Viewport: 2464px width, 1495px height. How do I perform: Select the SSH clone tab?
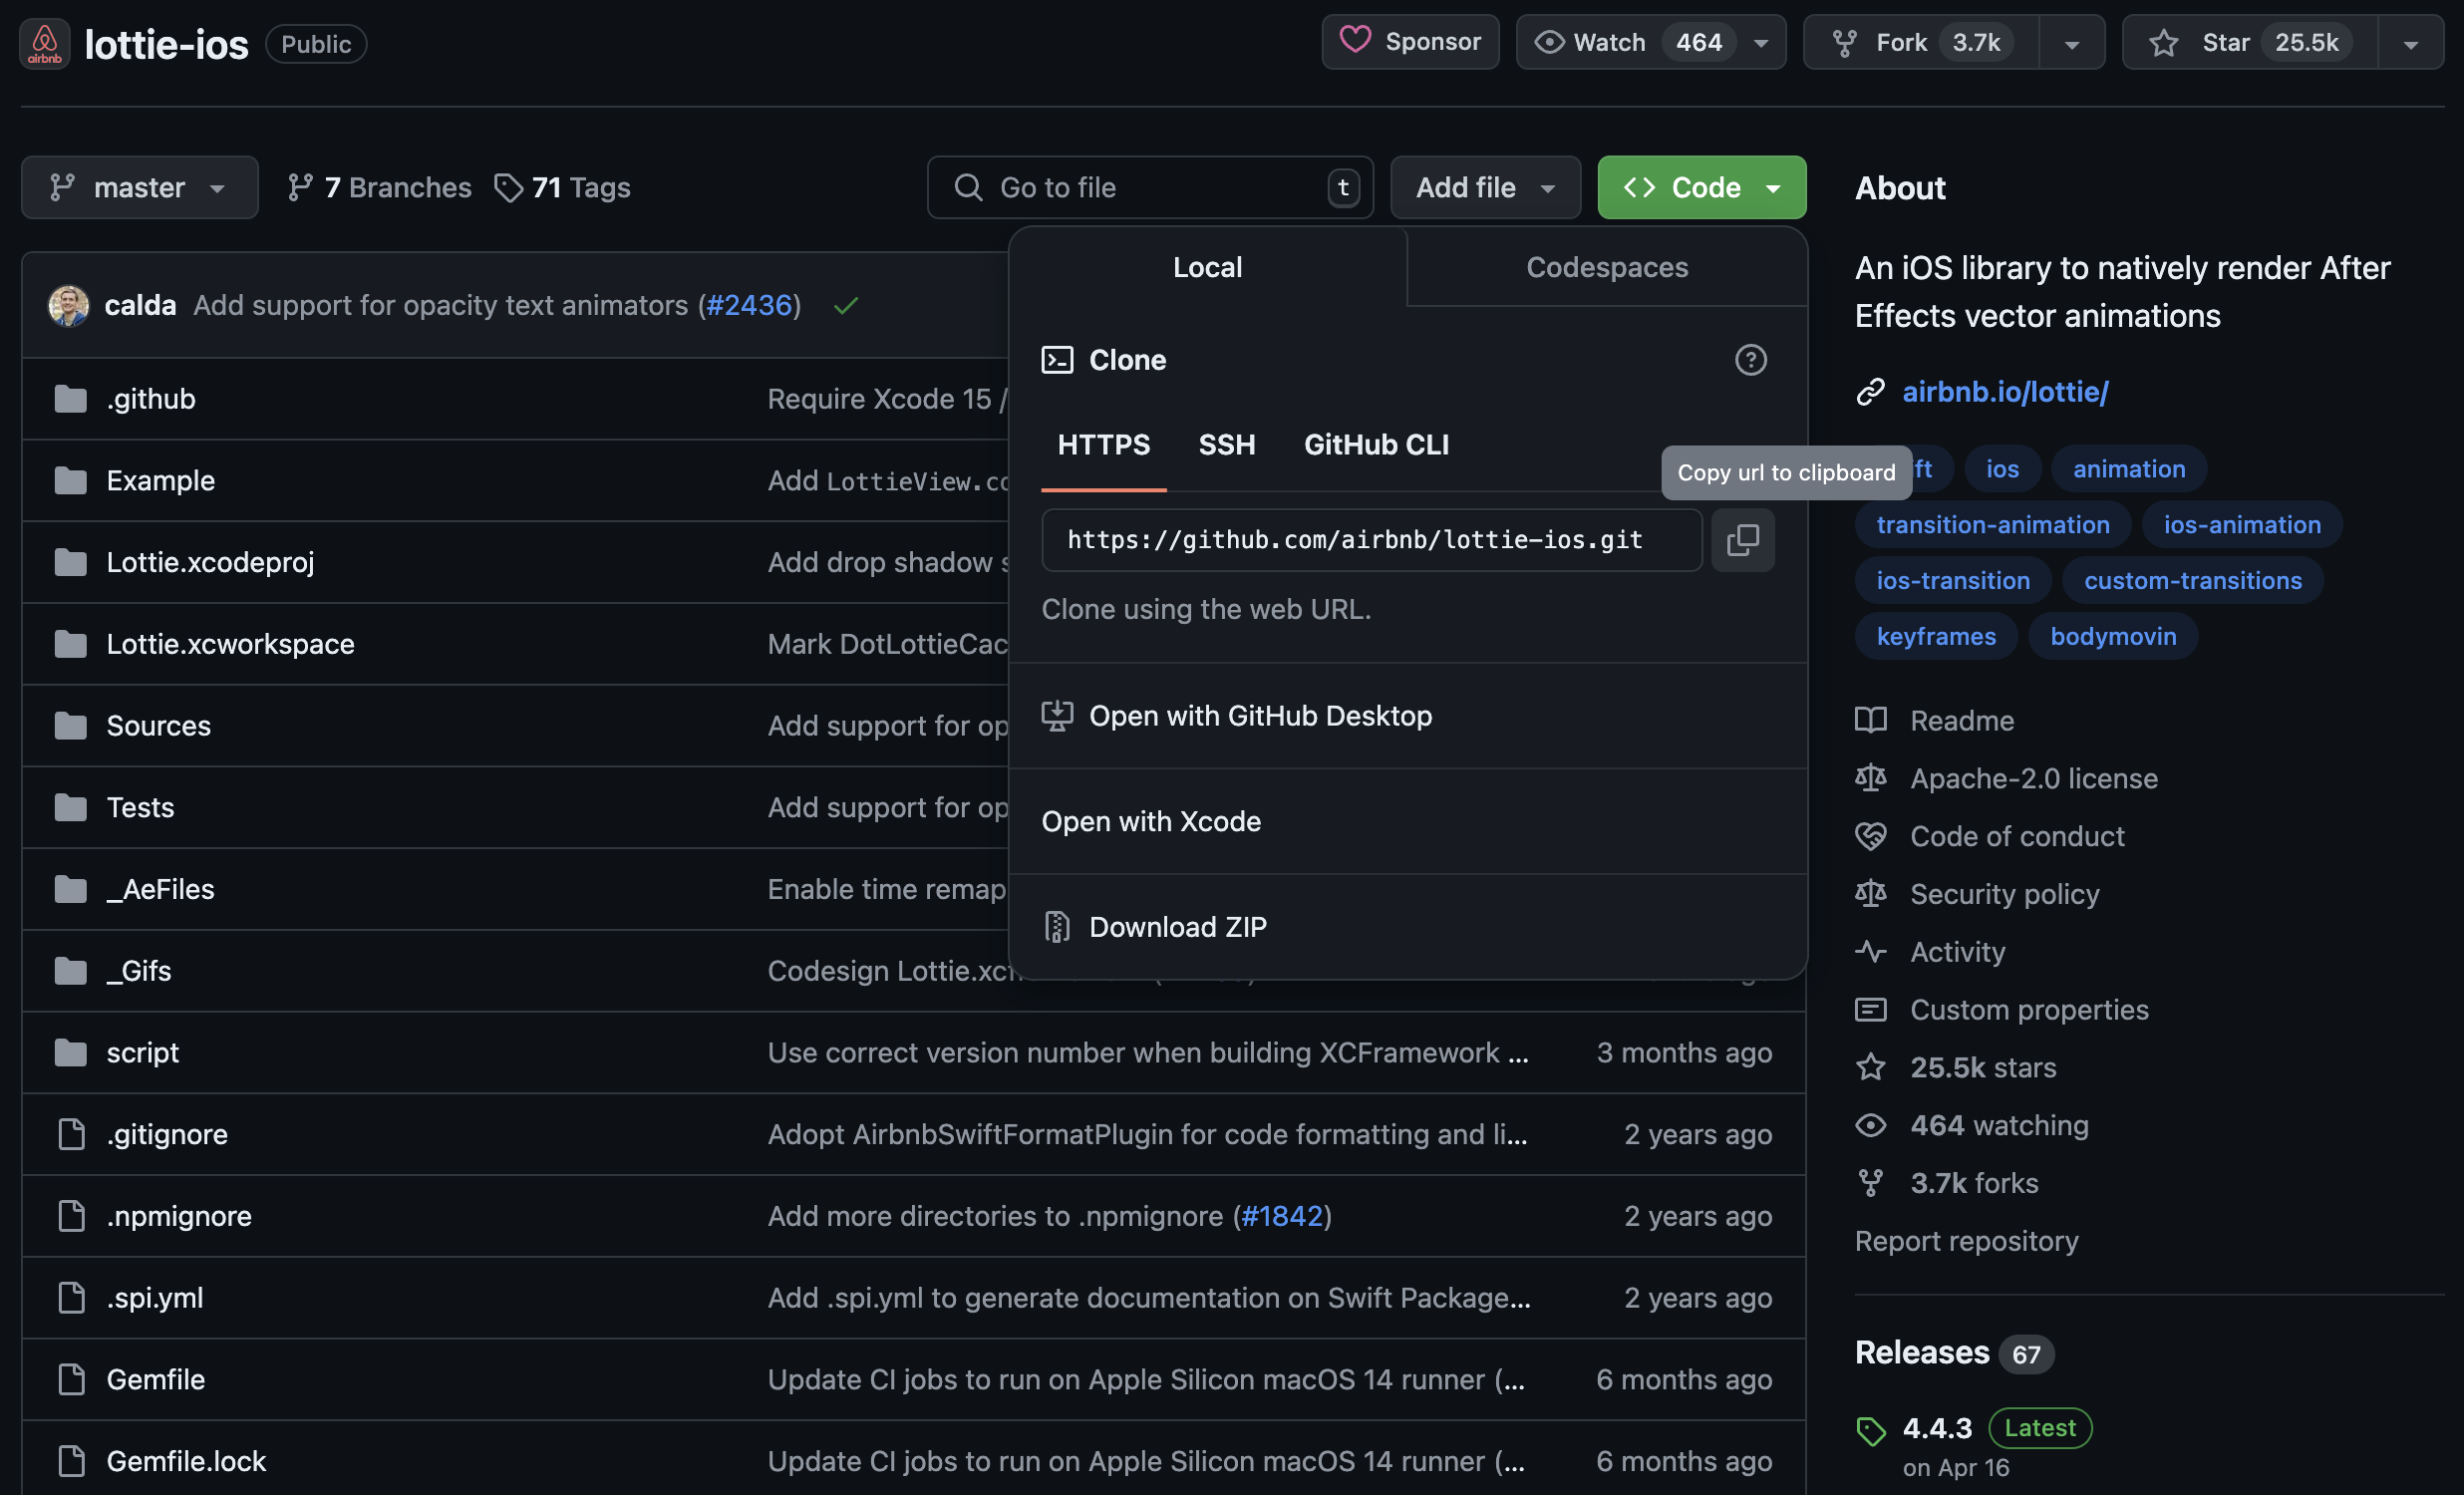1226,445
